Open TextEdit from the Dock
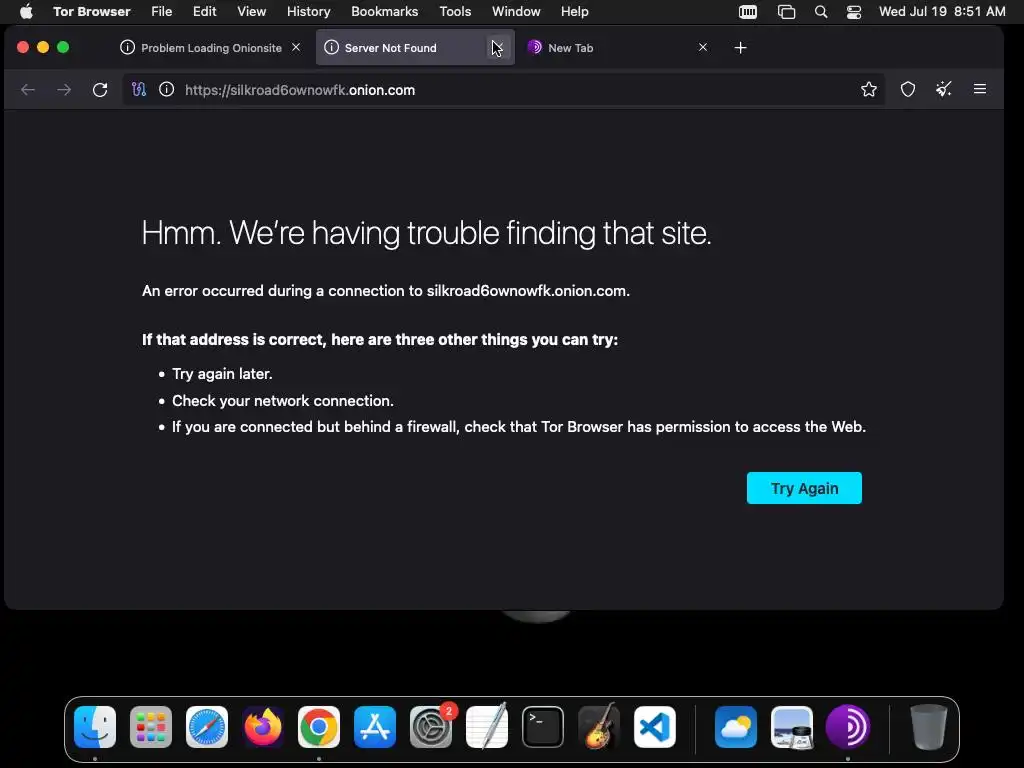This screenshot has height=768, width=1024. [x=487, y=727]
